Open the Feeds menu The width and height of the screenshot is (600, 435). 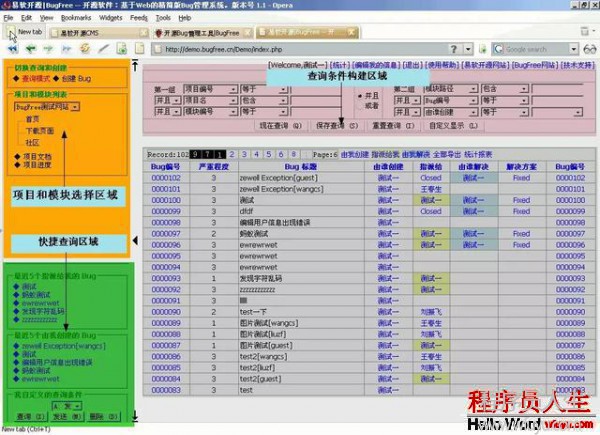tap(139, 18)
